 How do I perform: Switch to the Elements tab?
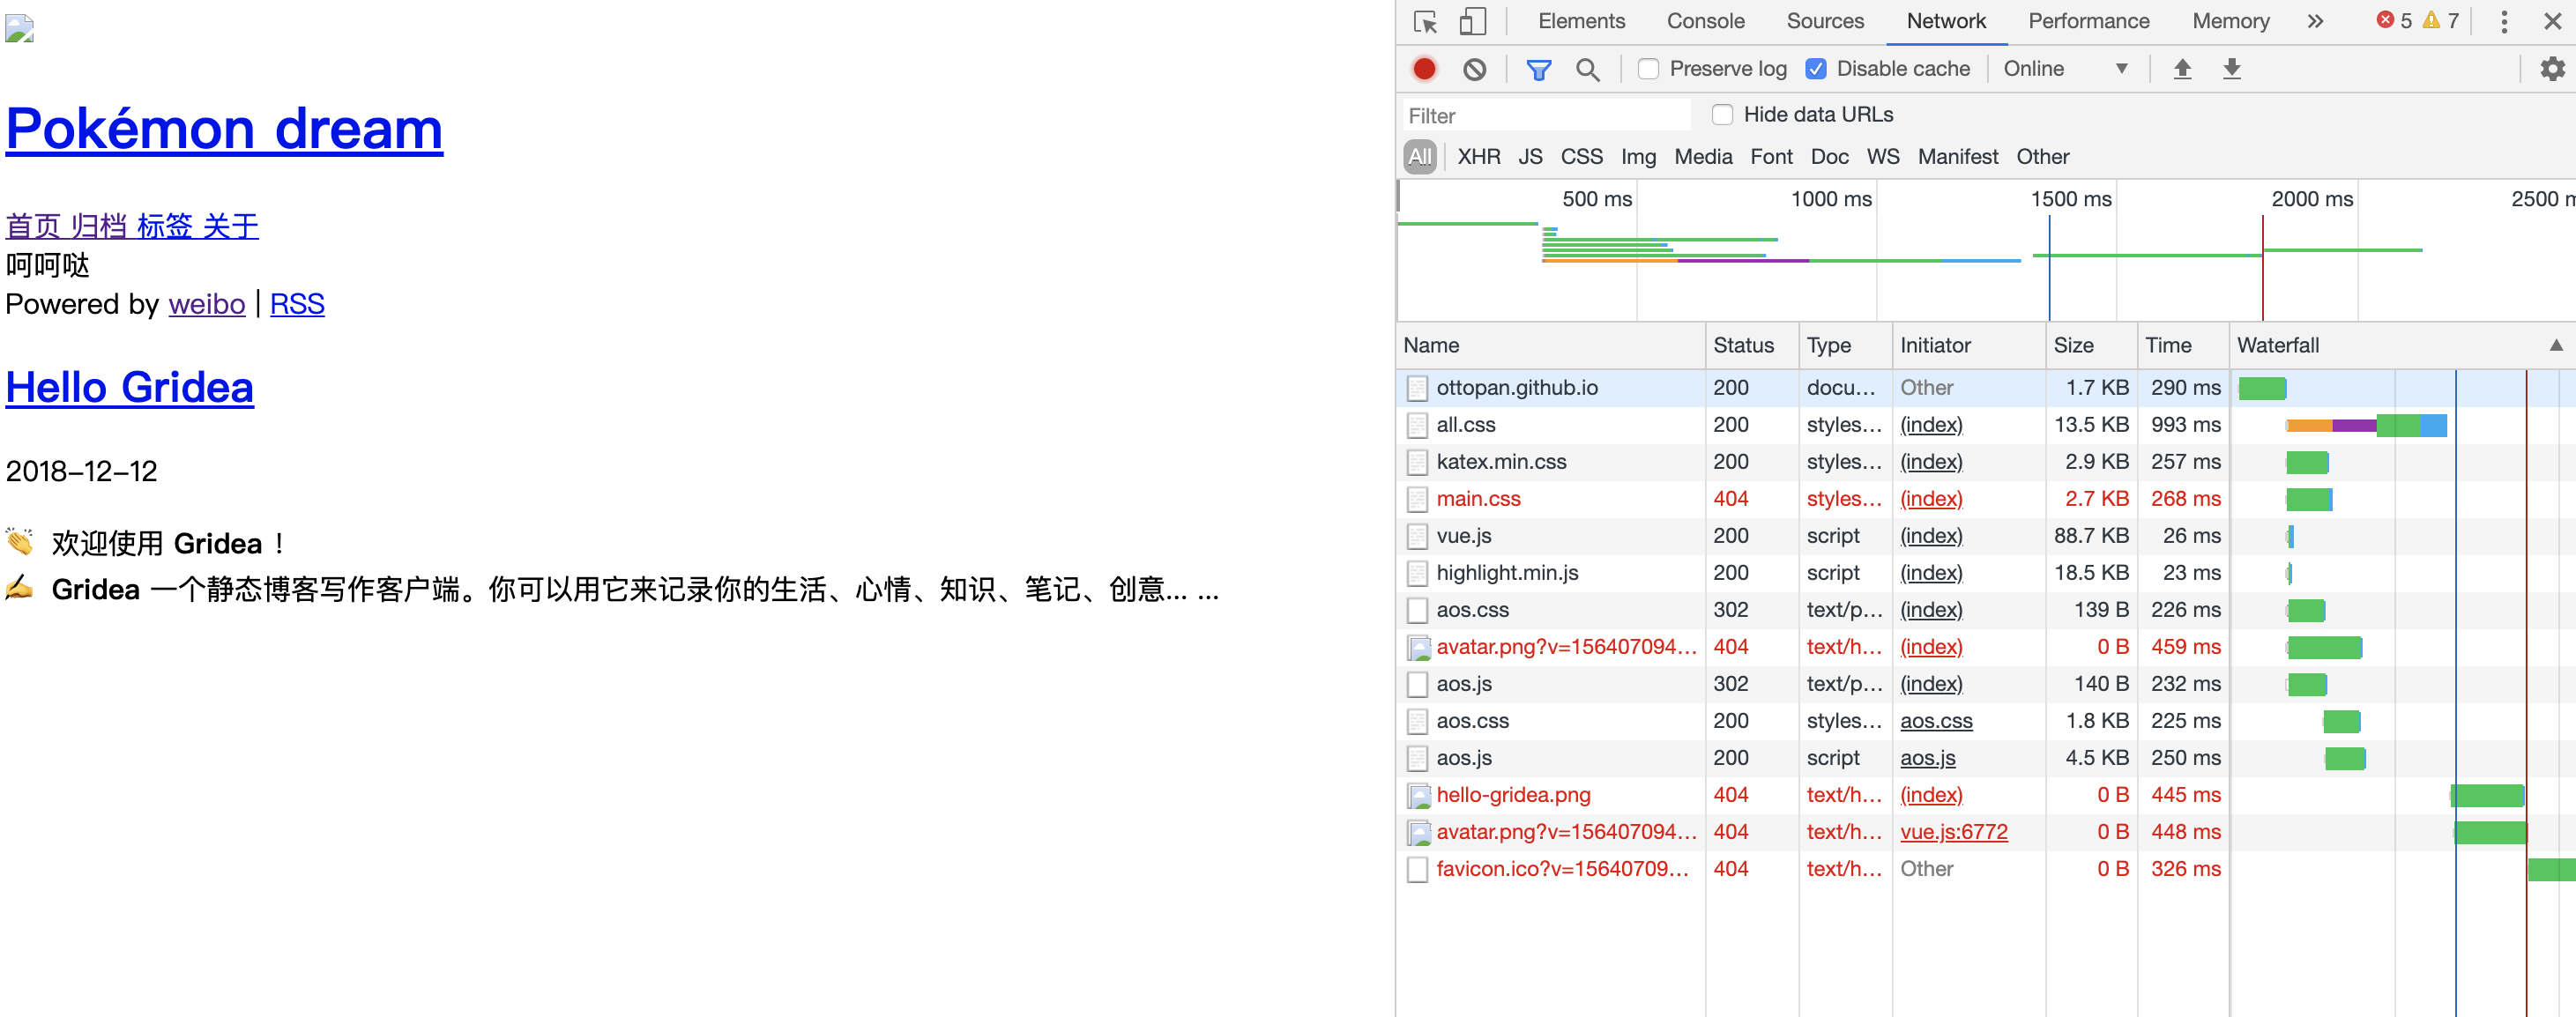(1581, 21)
